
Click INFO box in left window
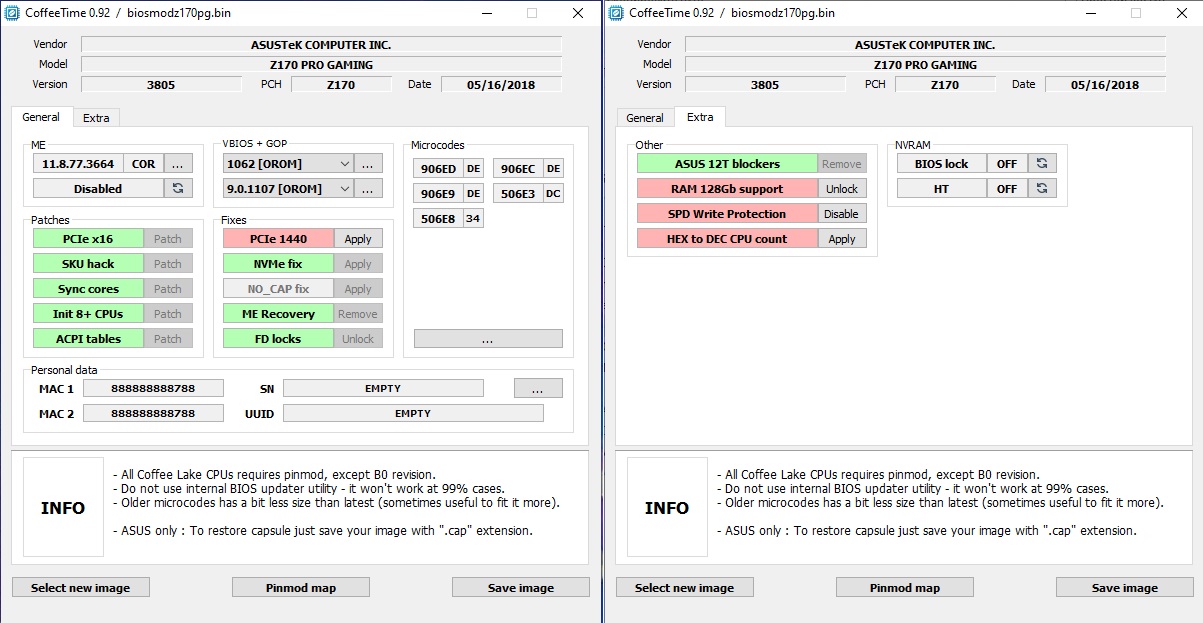tap(63, 507)
